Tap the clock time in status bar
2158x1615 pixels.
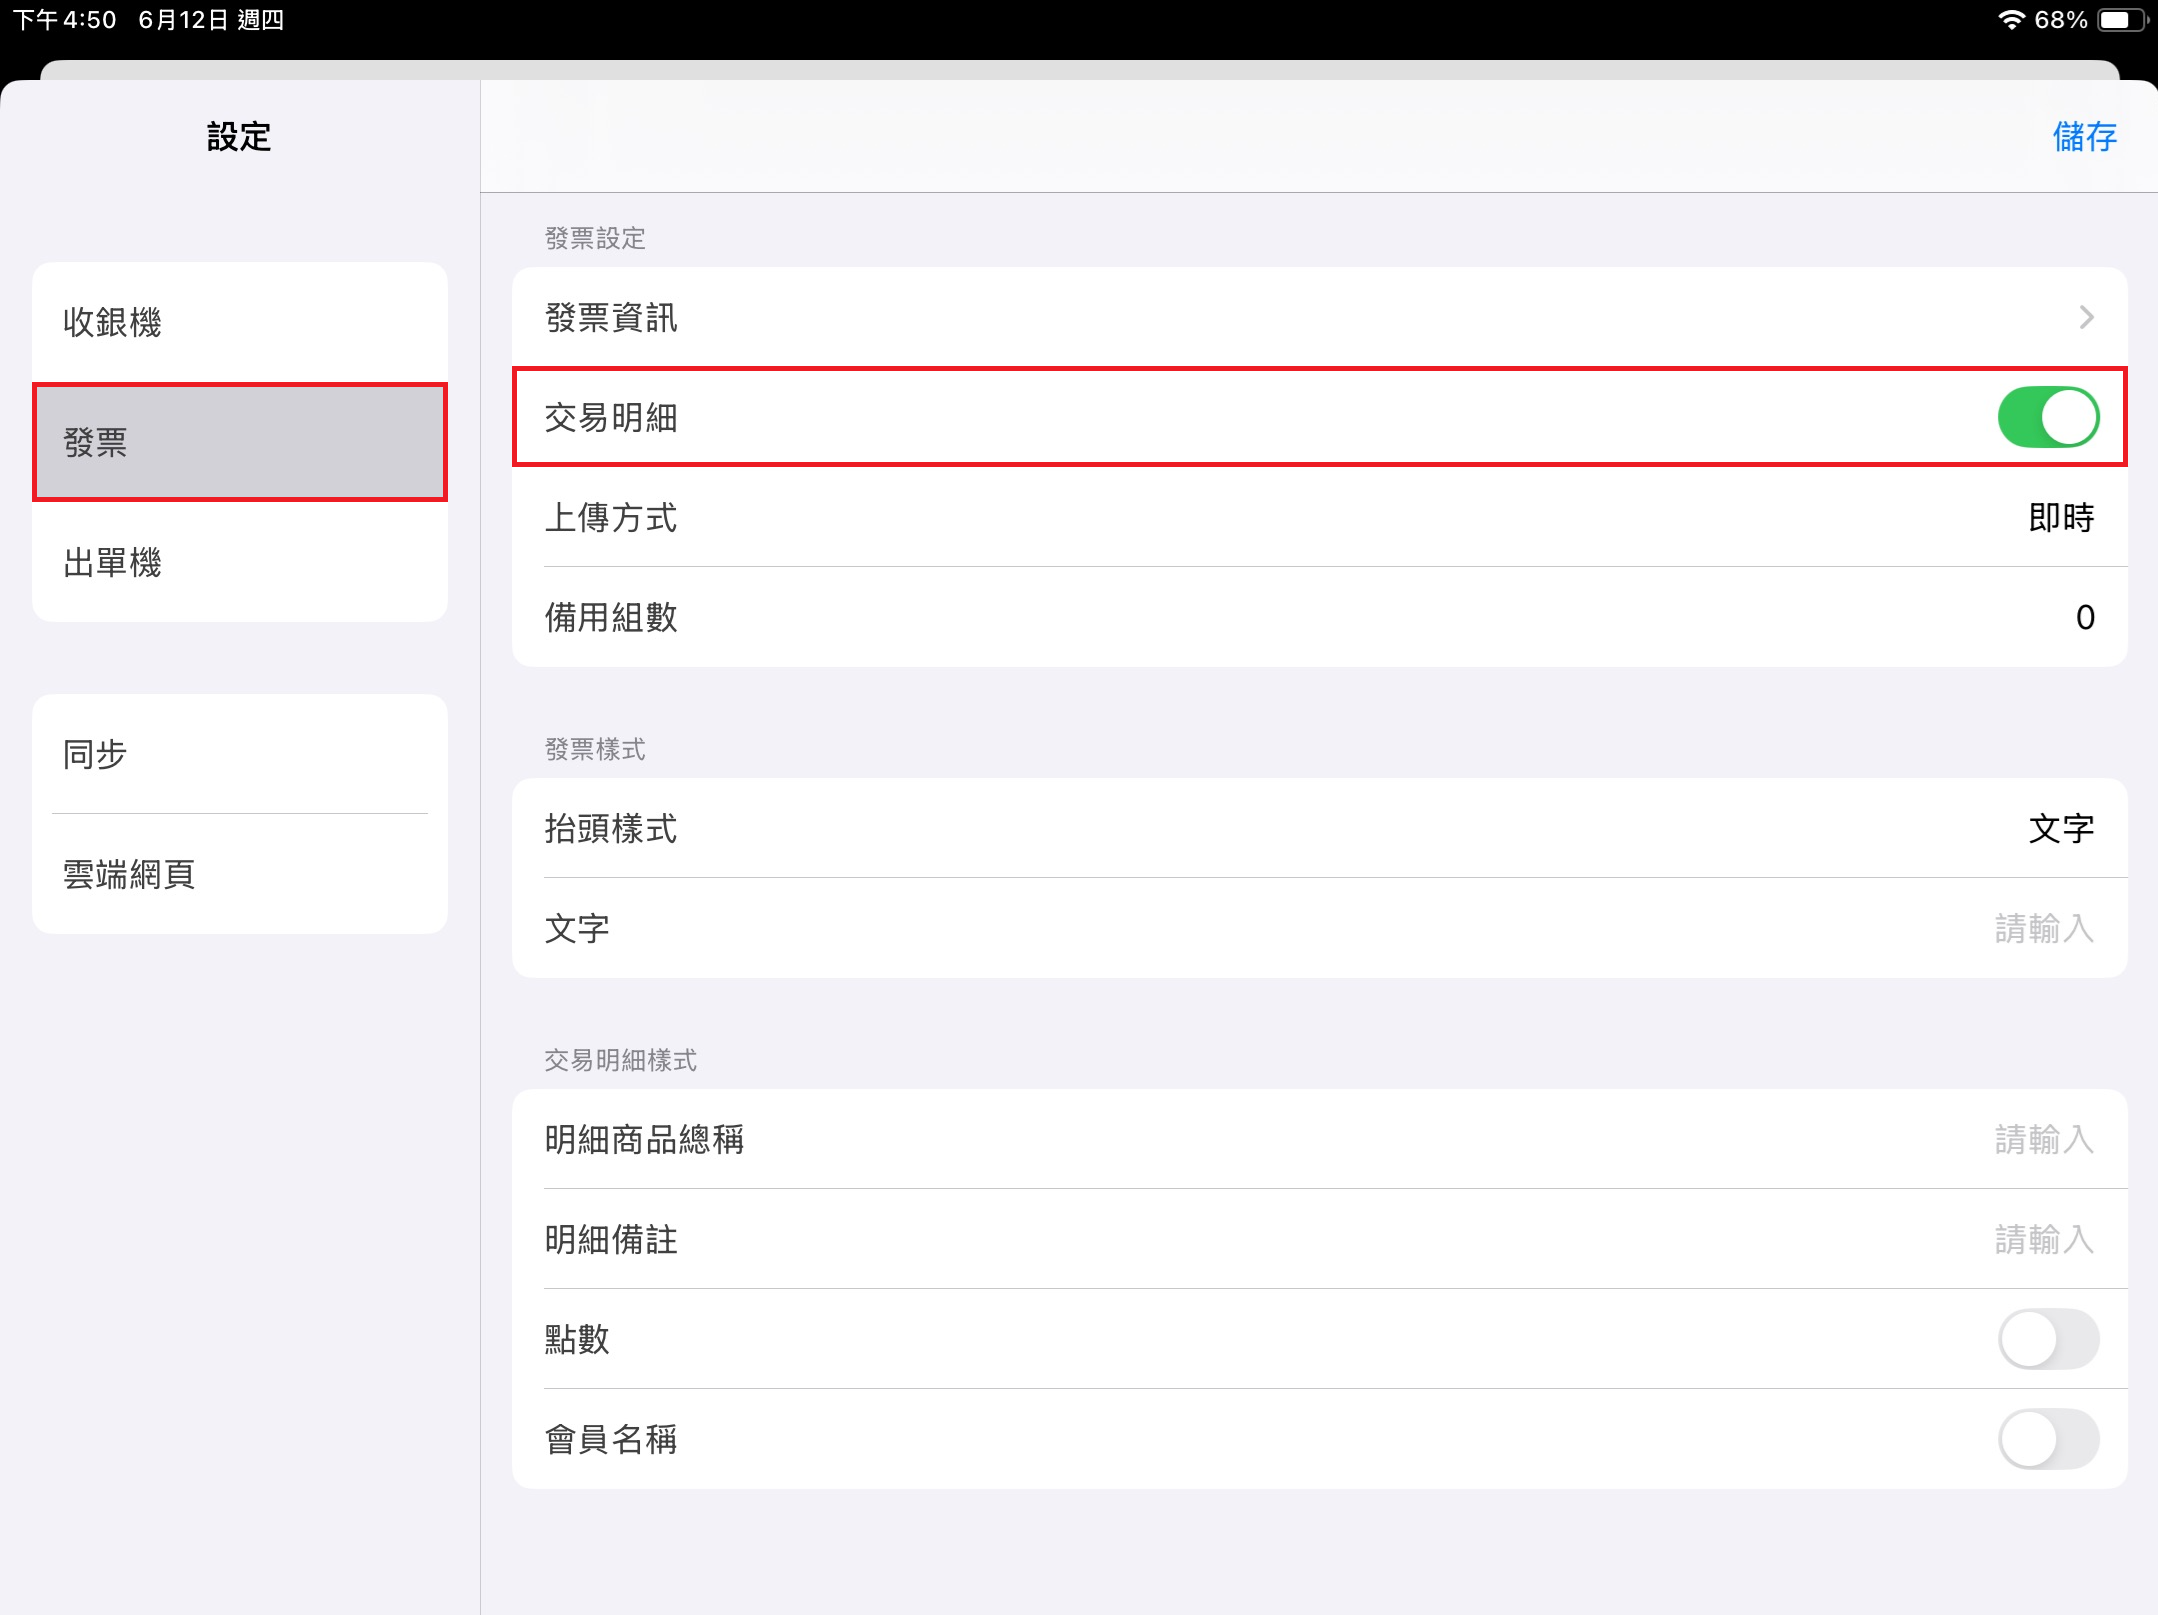pyautogui.click(x=64, y=20)
